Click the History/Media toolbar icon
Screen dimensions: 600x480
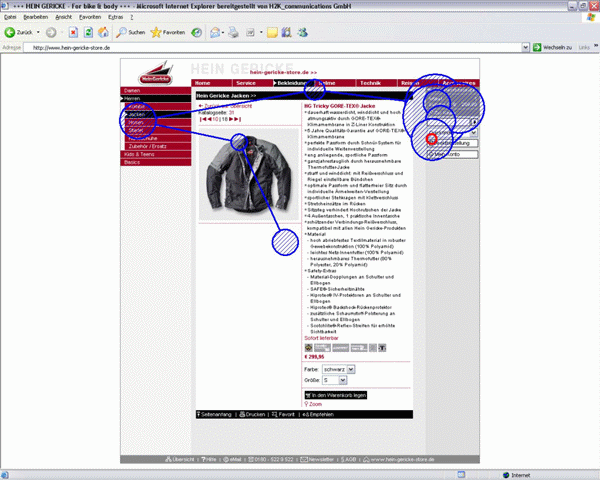(x=197, y=33)
